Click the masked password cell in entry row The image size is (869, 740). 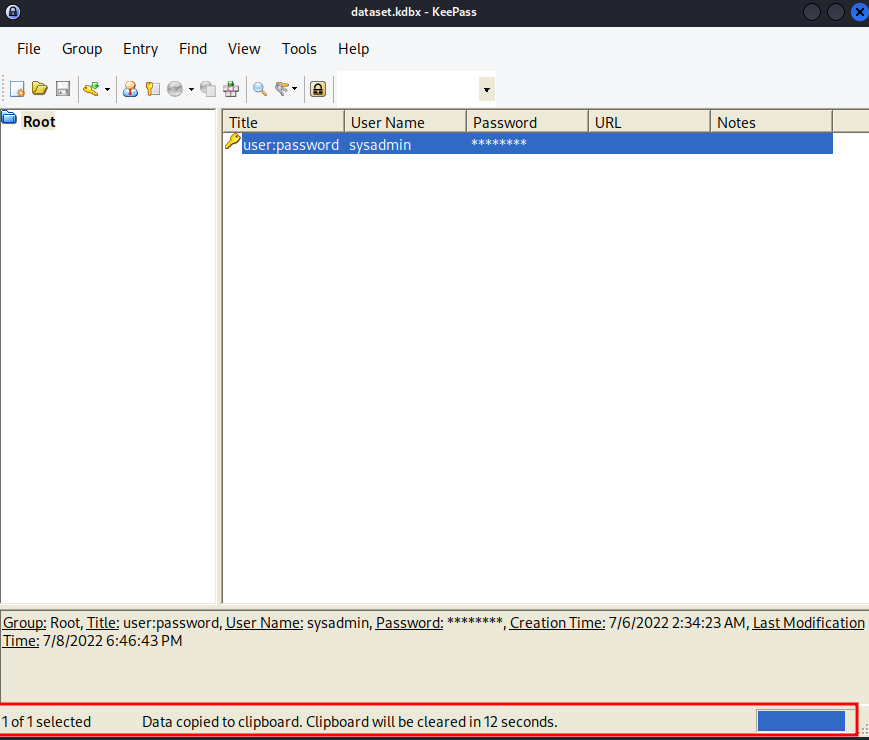coord(499,144)
